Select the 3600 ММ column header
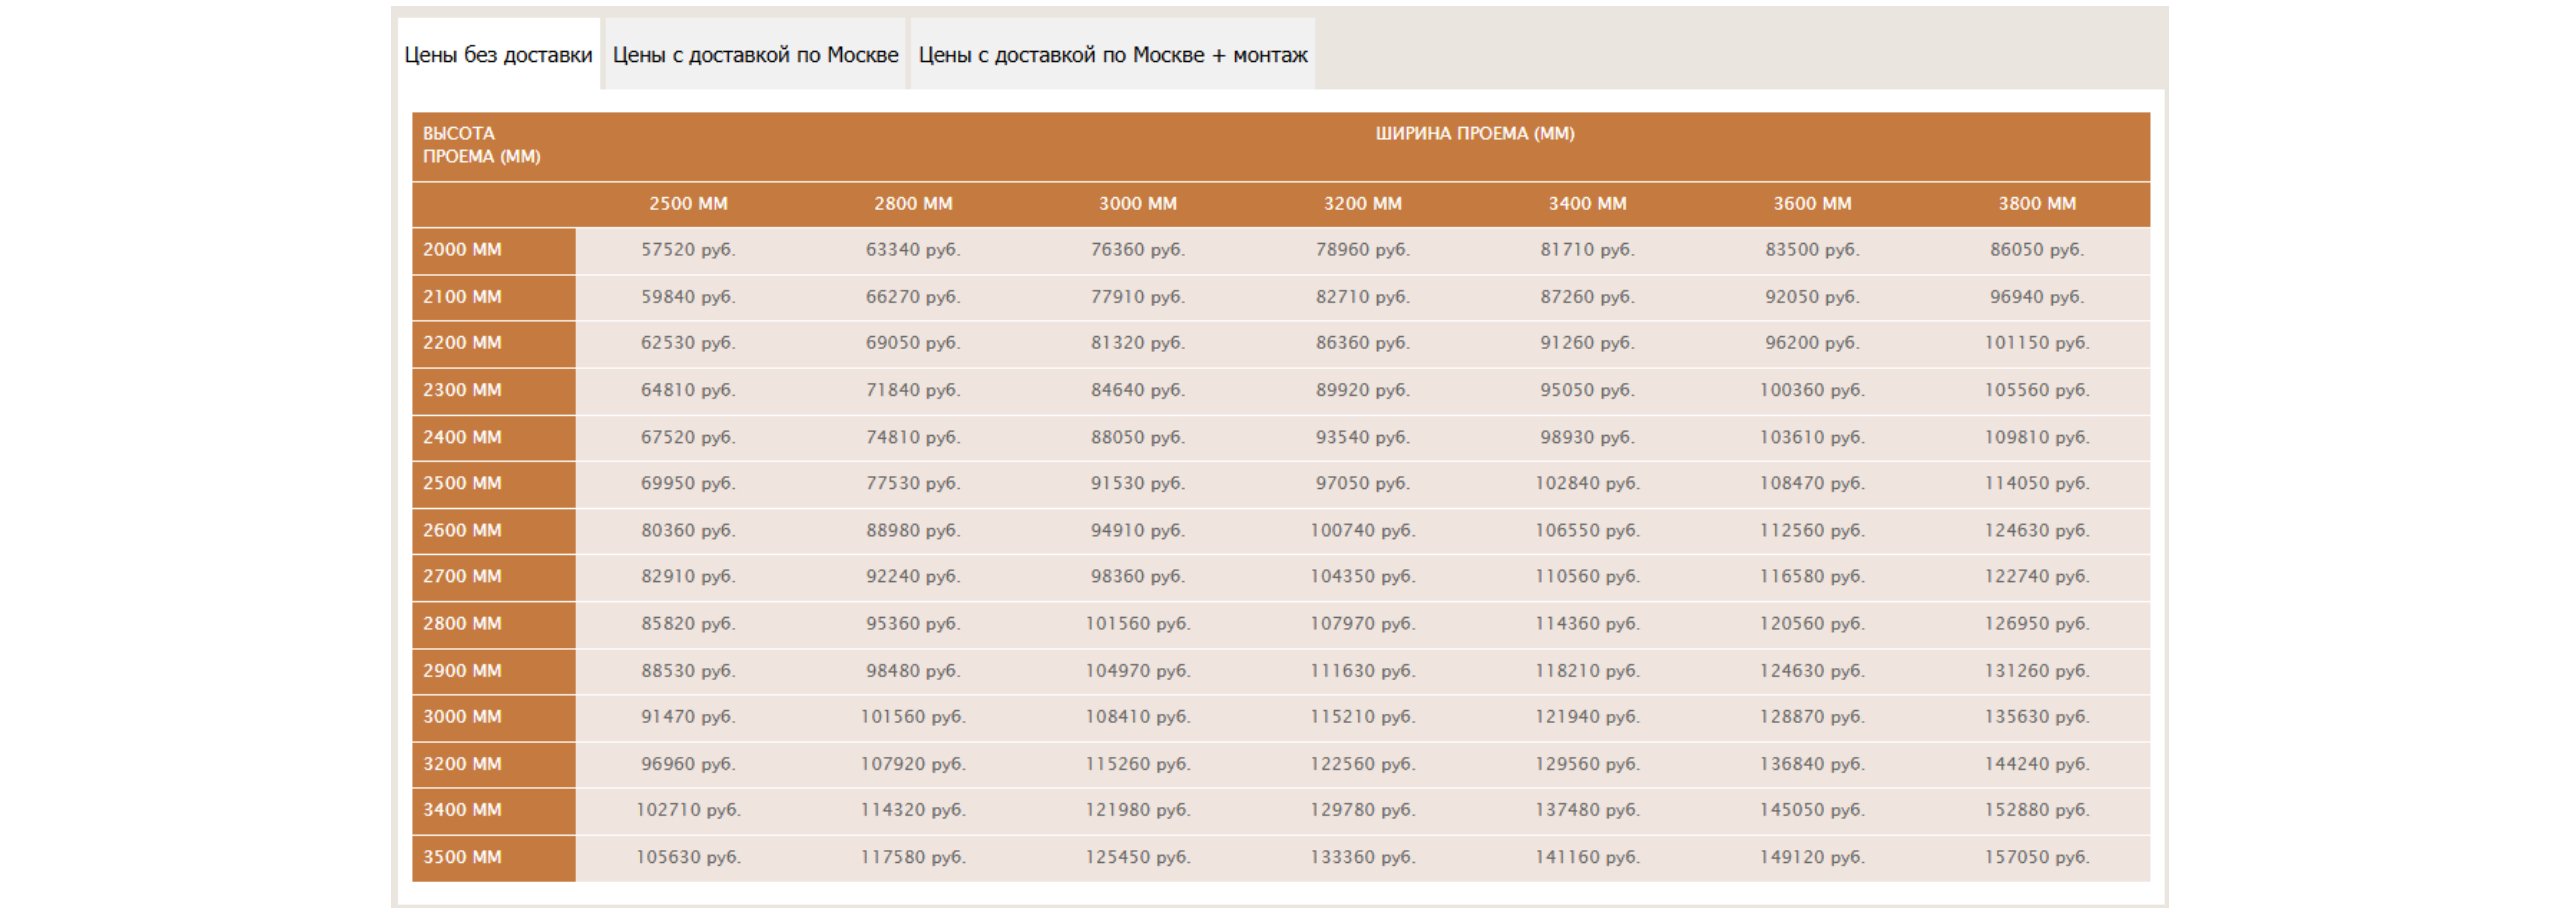This screenshot has width=2560, height=913. [1812, 204]
